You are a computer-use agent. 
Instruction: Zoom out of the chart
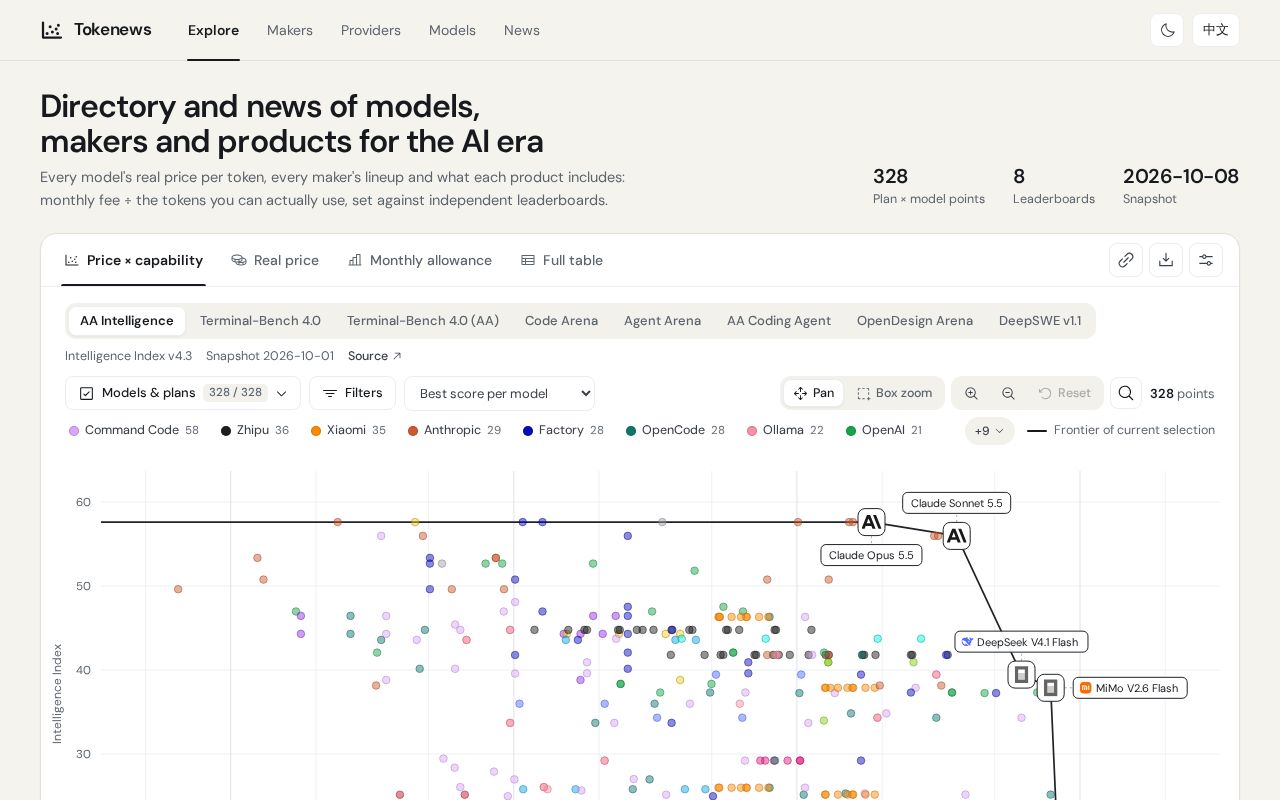pos(1008,393)
